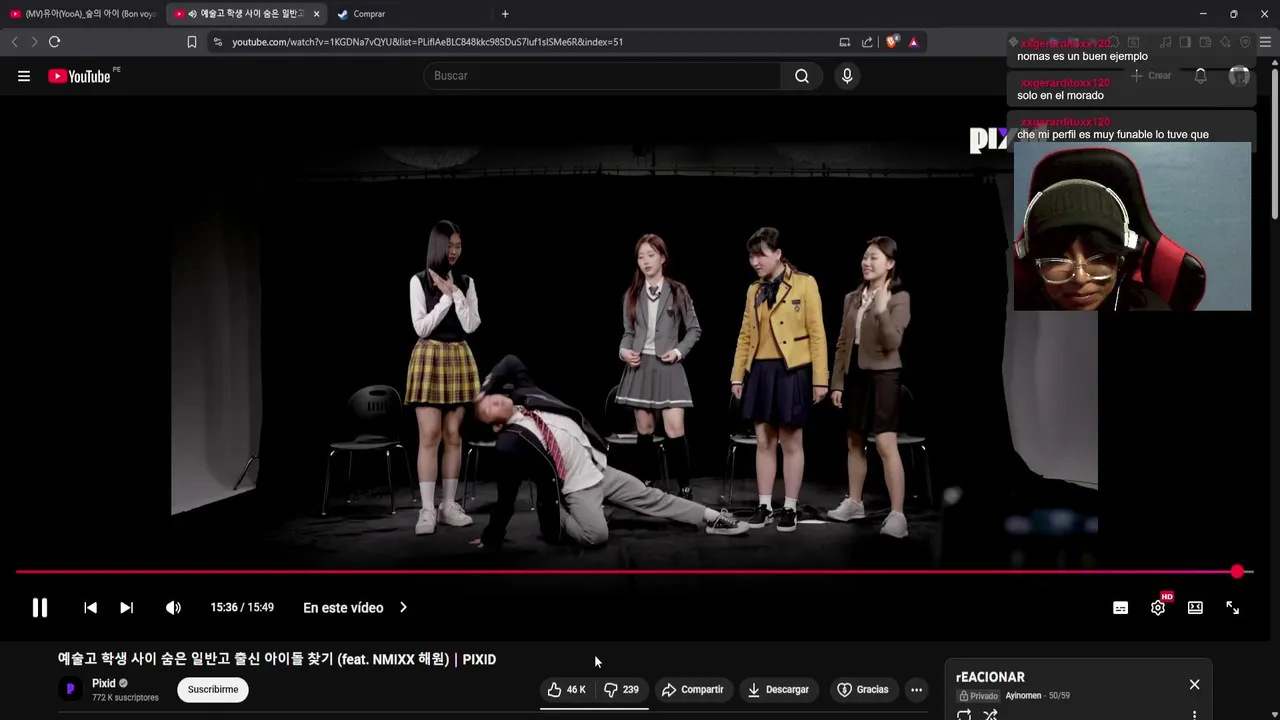This screenshot has height=720, width=1280.
Task: Click the webcam overlay thumbnail
Action: click(1132, 226)
